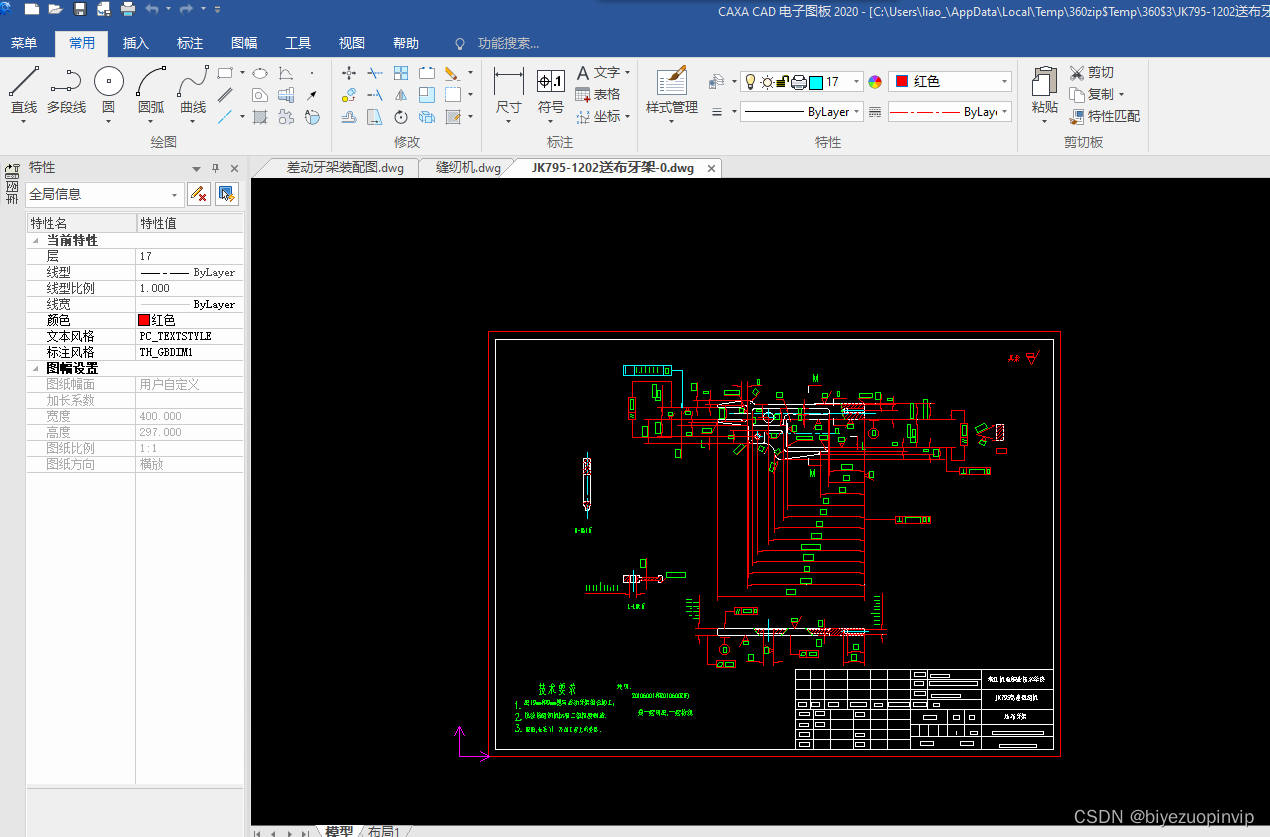The image size is (1270, 837).
Task: Select the parallel lines tool
Action: [226, 95]
